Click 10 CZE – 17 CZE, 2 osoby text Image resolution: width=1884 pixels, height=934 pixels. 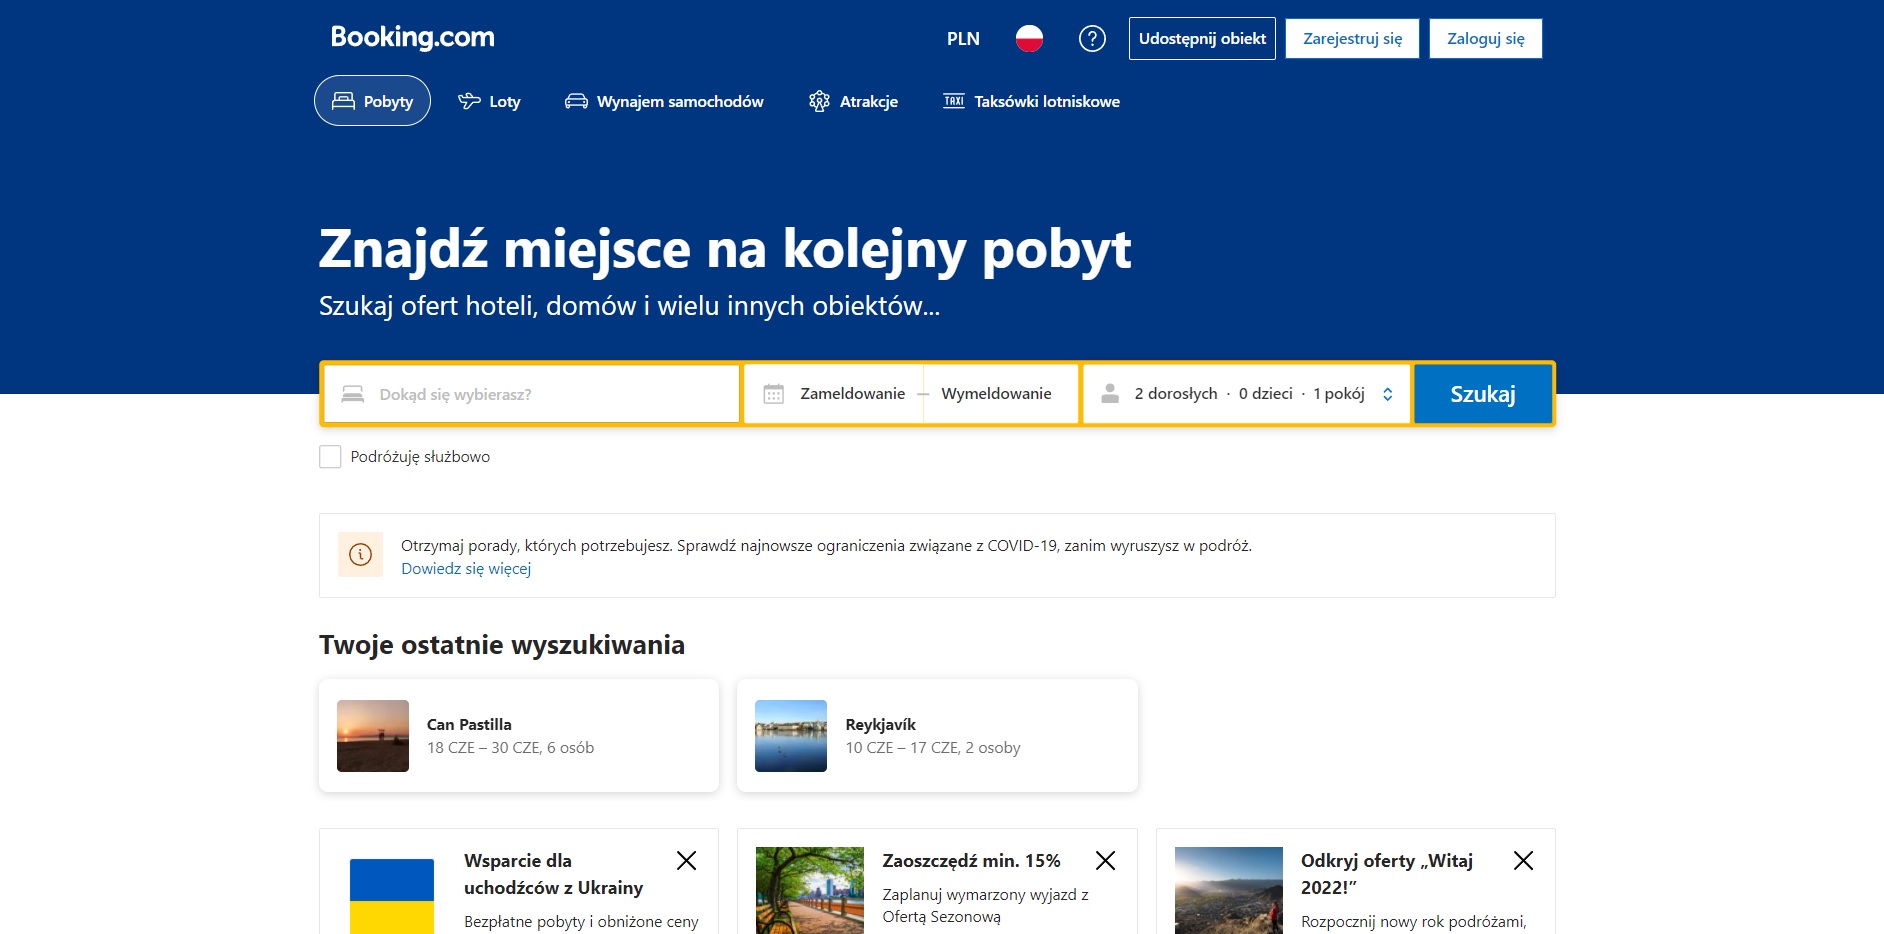click(933, 748)
